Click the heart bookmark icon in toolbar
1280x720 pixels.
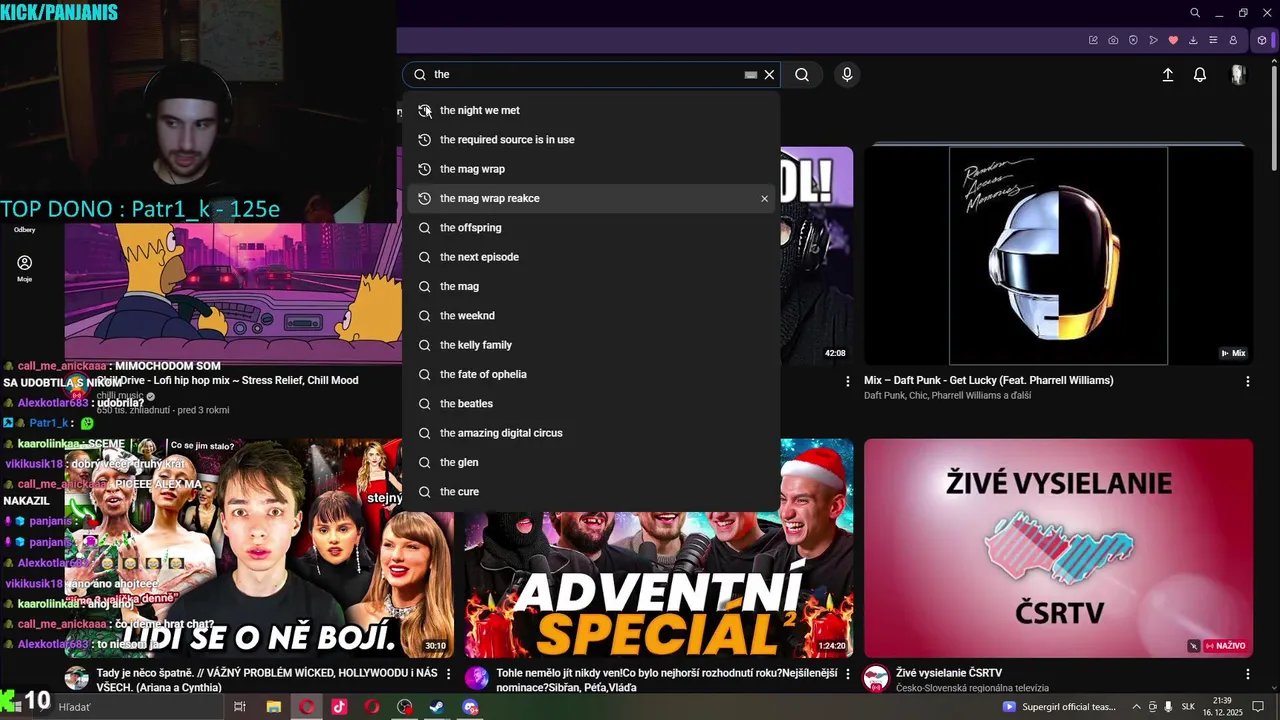click(x=1173, y=40)
